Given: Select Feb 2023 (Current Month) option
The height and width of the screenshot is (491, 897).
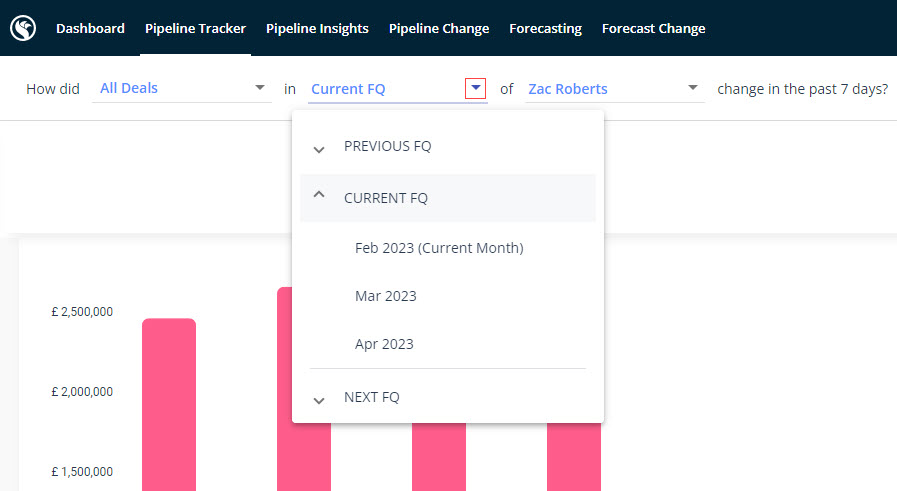Looking at the screenshot, I should tap(439, 248).
